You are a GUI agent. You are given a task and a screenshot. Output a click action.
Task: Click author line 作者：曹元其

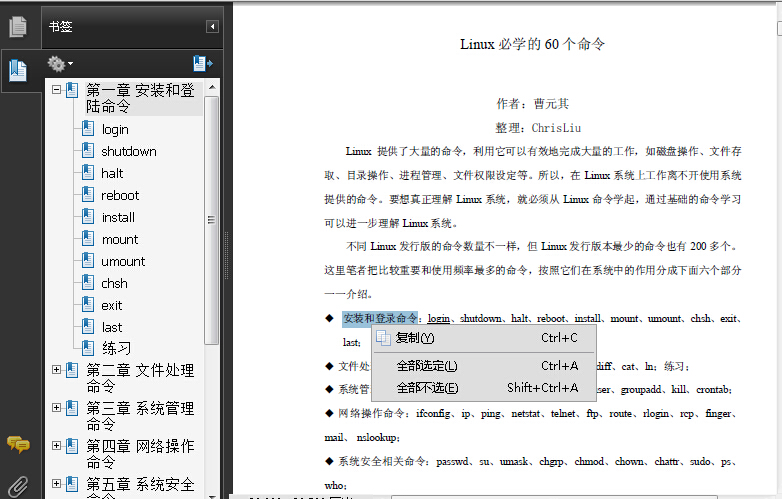pos(532,104)
